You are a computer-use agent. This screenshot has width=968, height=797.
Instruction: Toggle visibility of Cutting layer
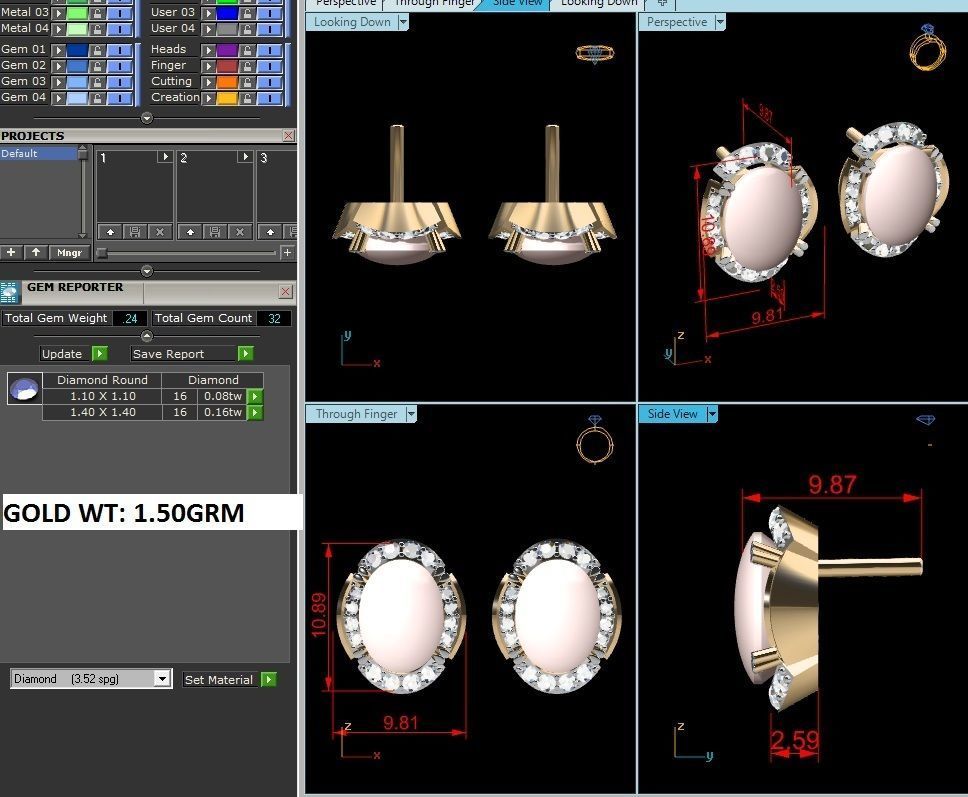(270, 81)
